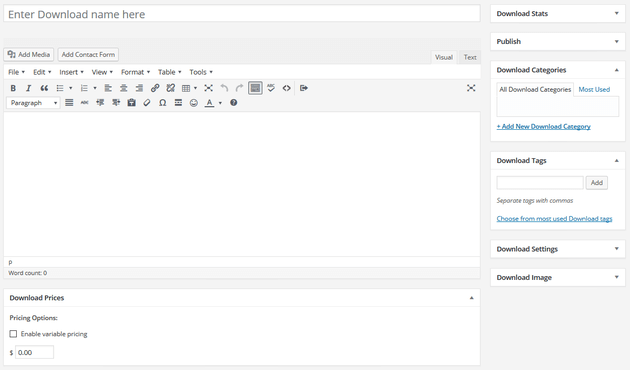Decrease the indent
Image resolution: width=630 pixels, height=370 pixels.
point(100,103)
